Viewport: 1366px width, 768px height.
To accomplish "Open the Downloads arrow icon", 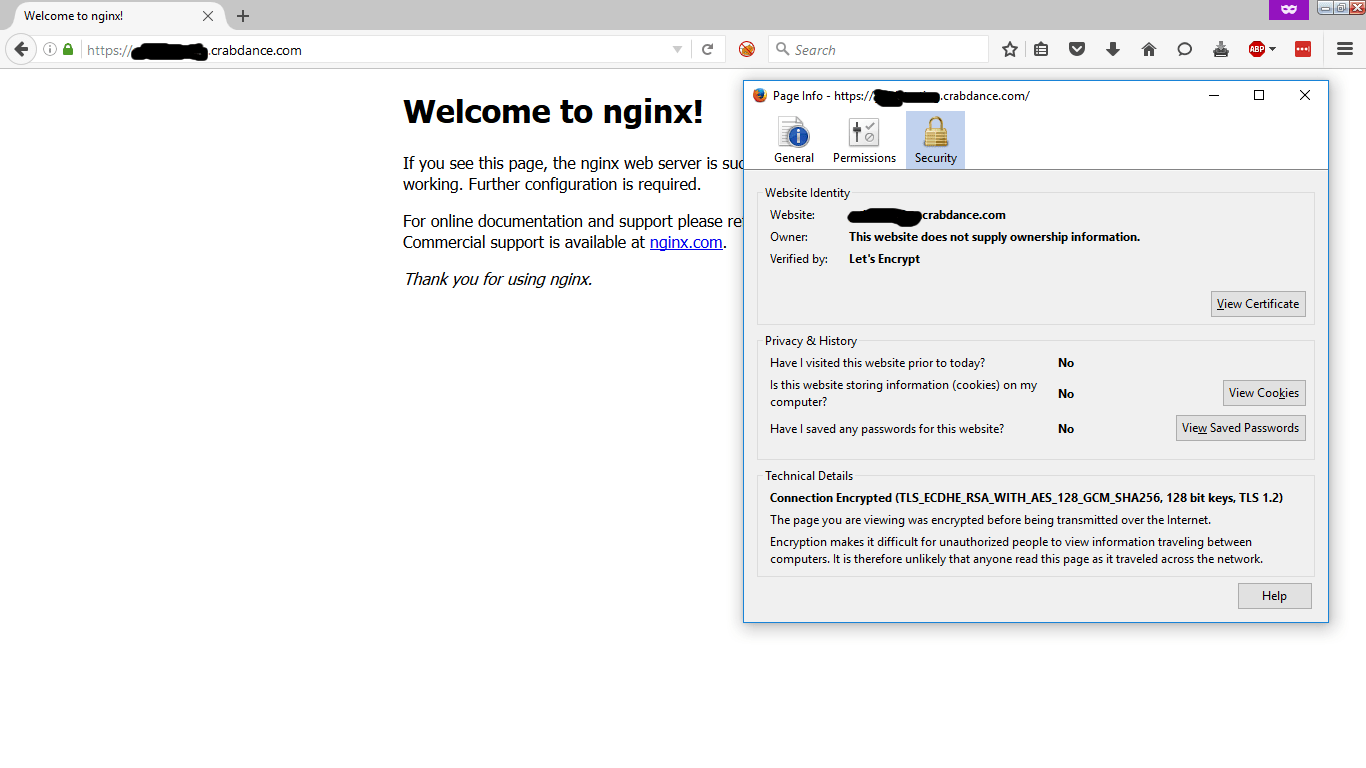I will (x=1113, y=50).
